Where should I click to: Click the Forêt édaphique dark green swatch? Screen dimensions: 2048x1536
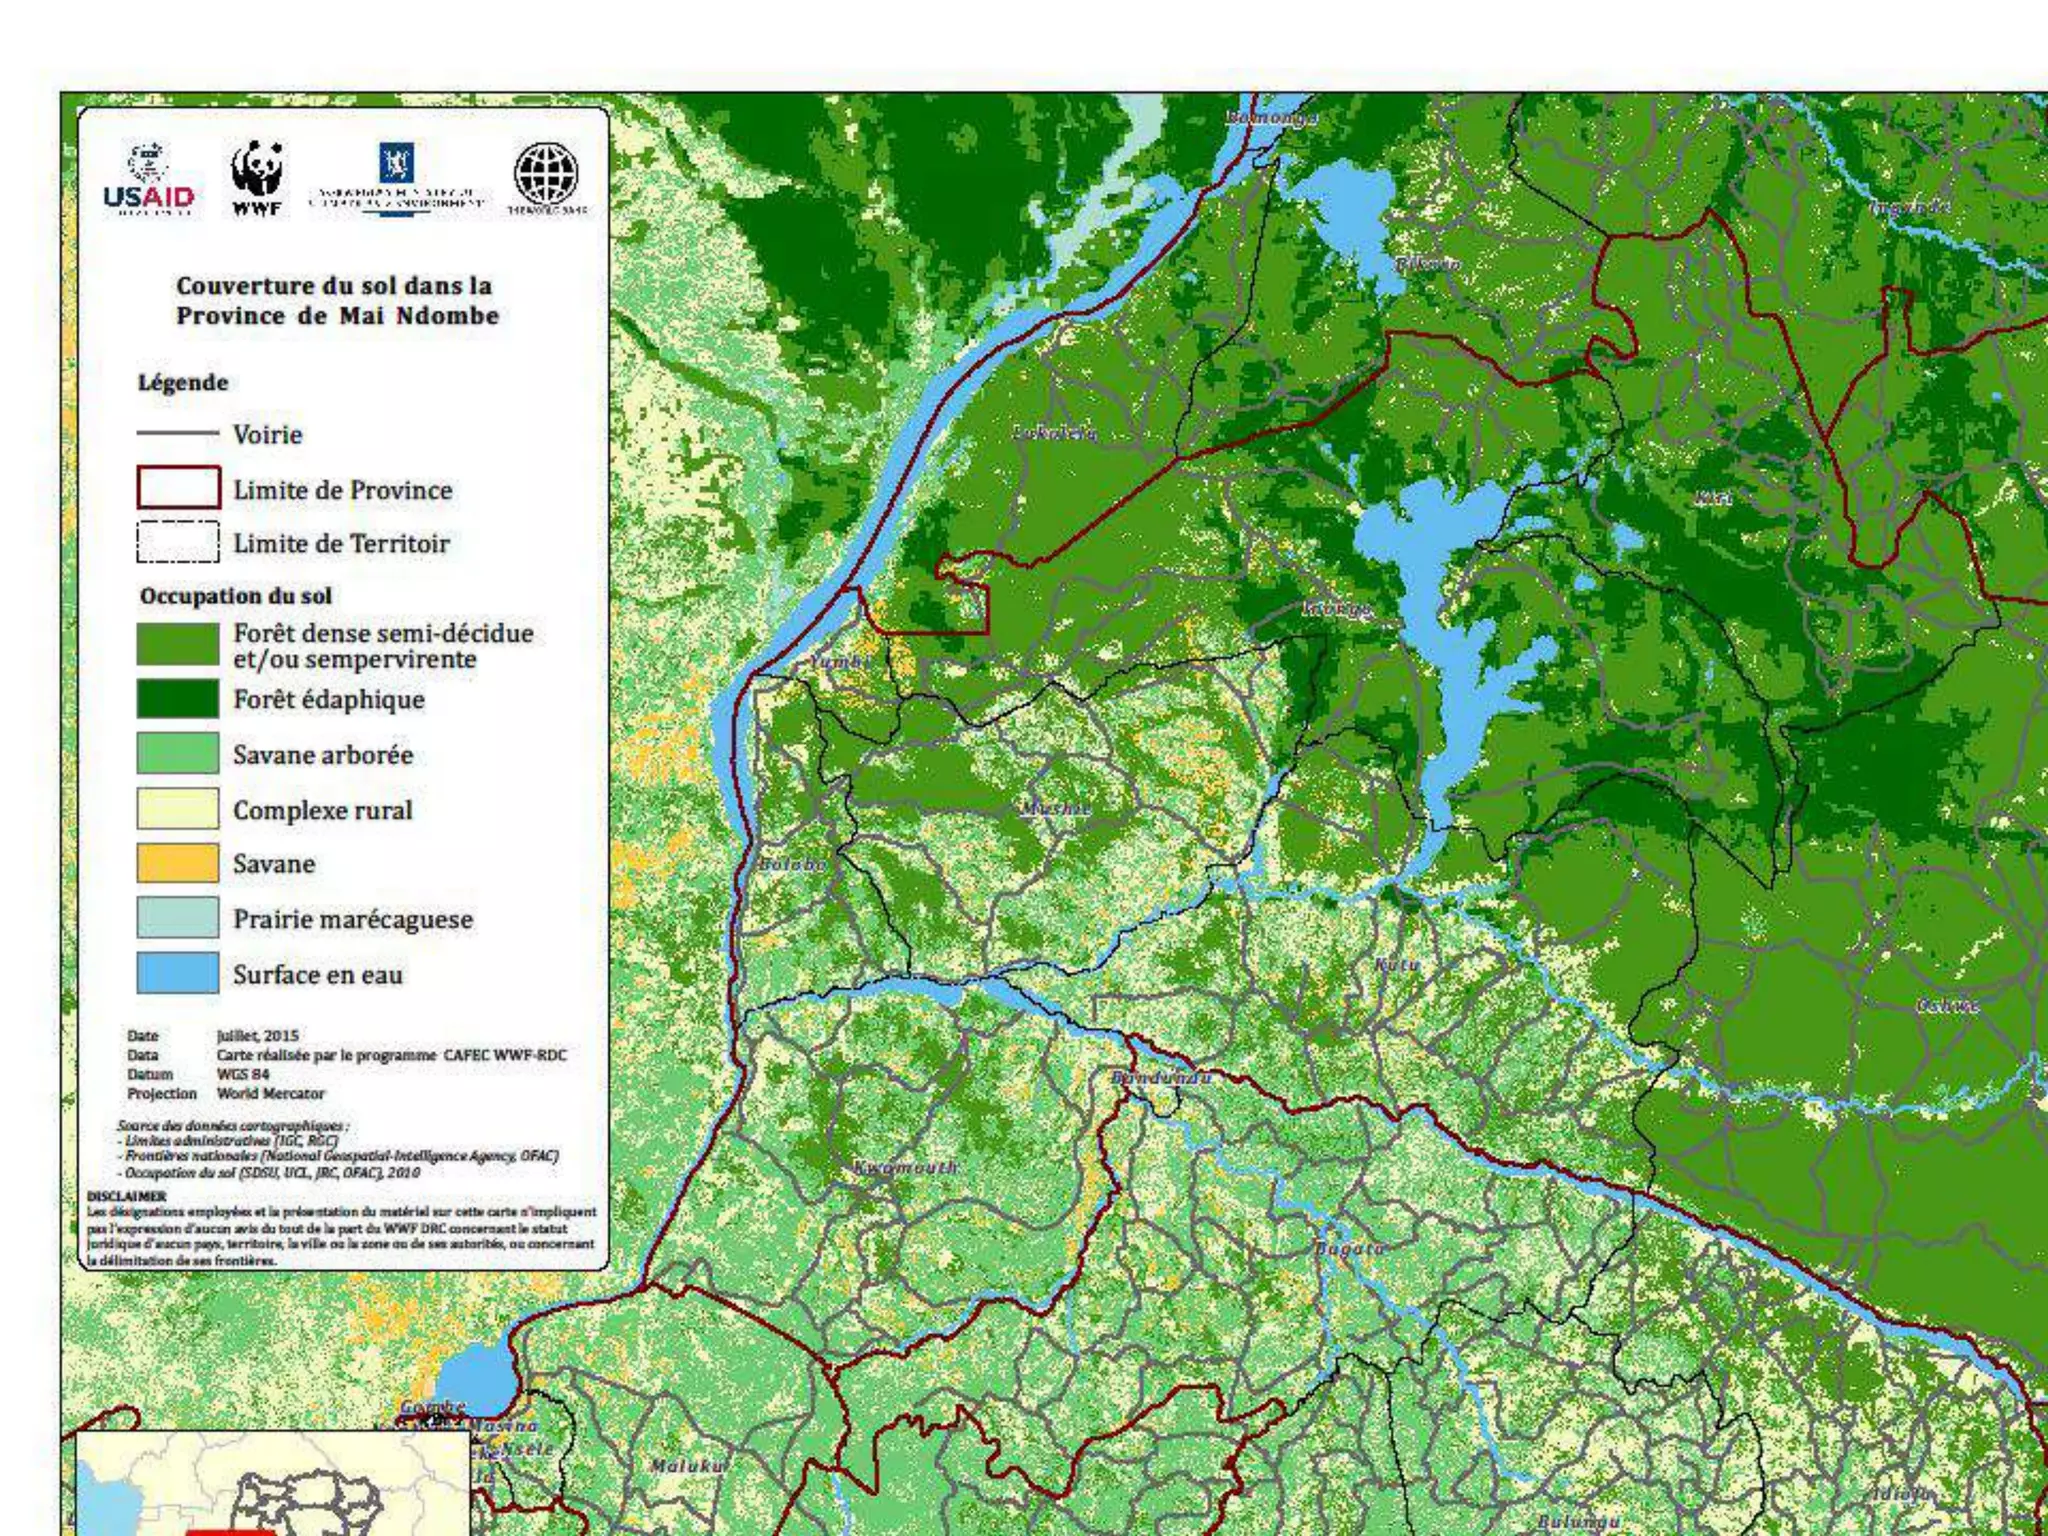pos(178,699)
